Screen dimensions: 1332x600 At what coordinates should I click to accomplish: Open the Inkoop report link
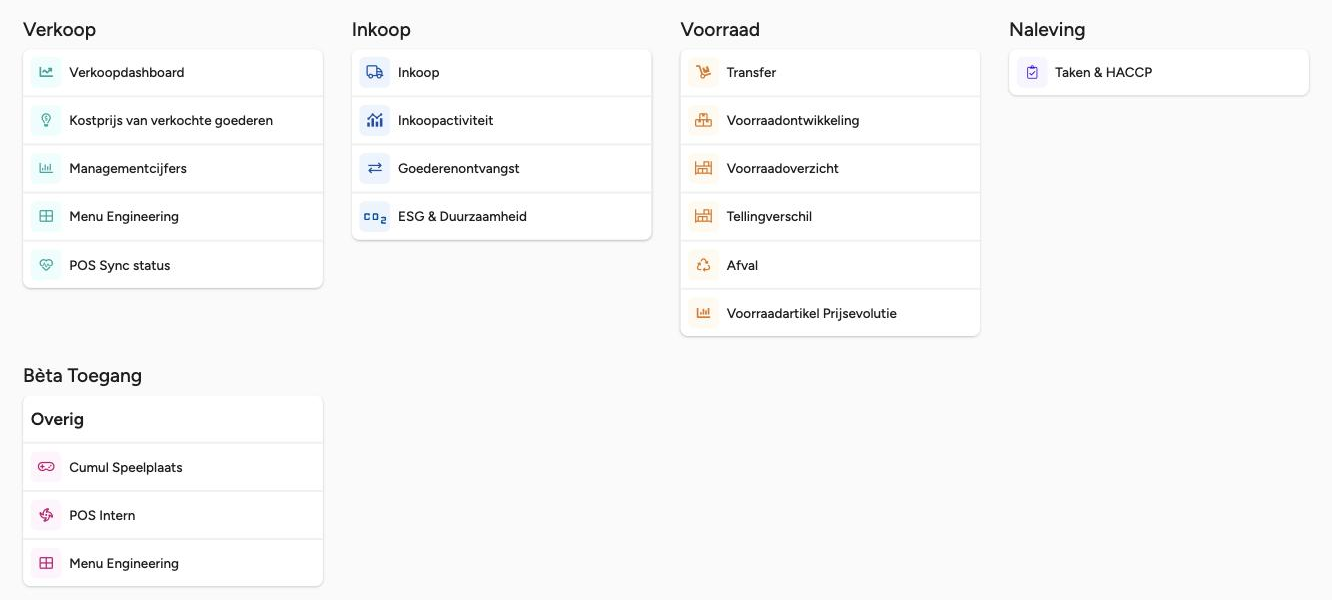(x=502, y=72)
